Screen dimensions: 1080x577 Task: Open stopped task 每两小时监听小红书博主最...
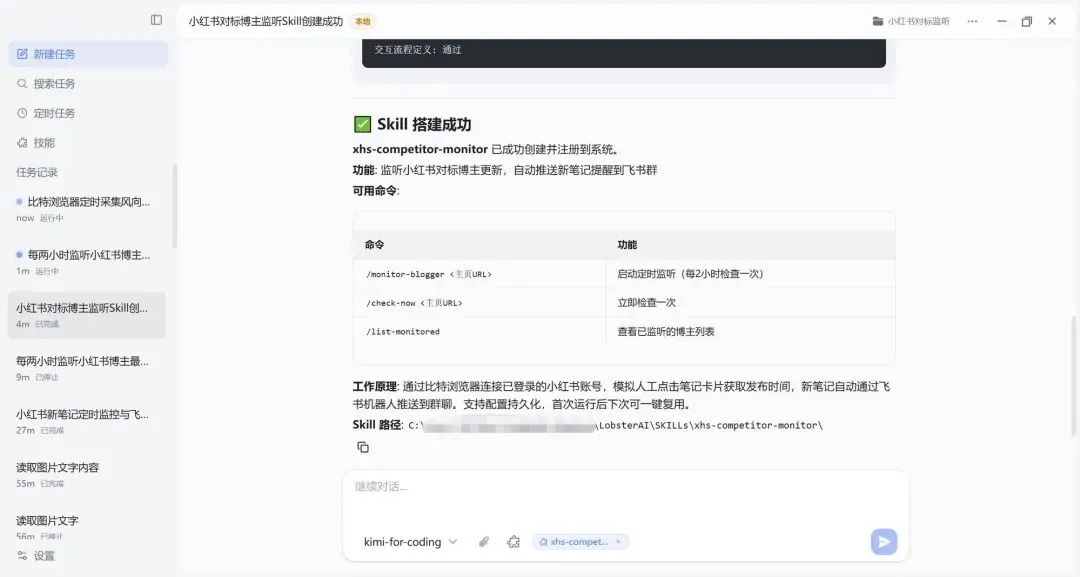point(86,368)
